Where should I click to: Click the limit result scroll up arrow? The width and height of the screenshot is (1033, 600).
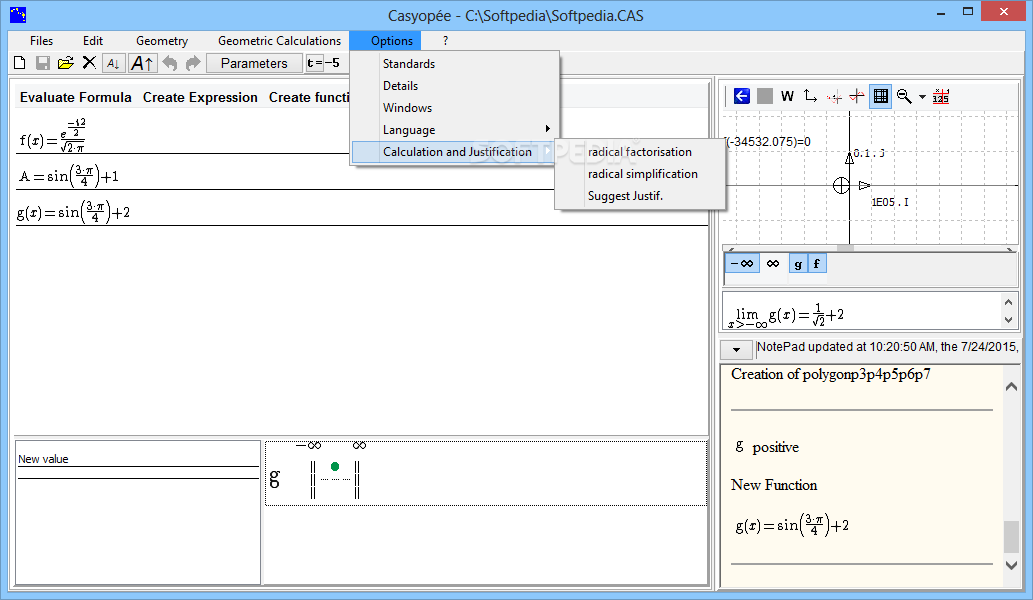pos(1008,302)
